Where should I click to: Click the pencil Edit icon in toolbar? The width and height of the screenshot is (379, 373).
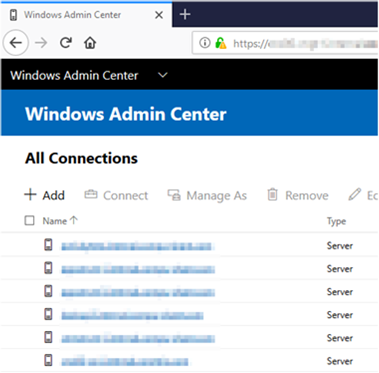(355, 195)
